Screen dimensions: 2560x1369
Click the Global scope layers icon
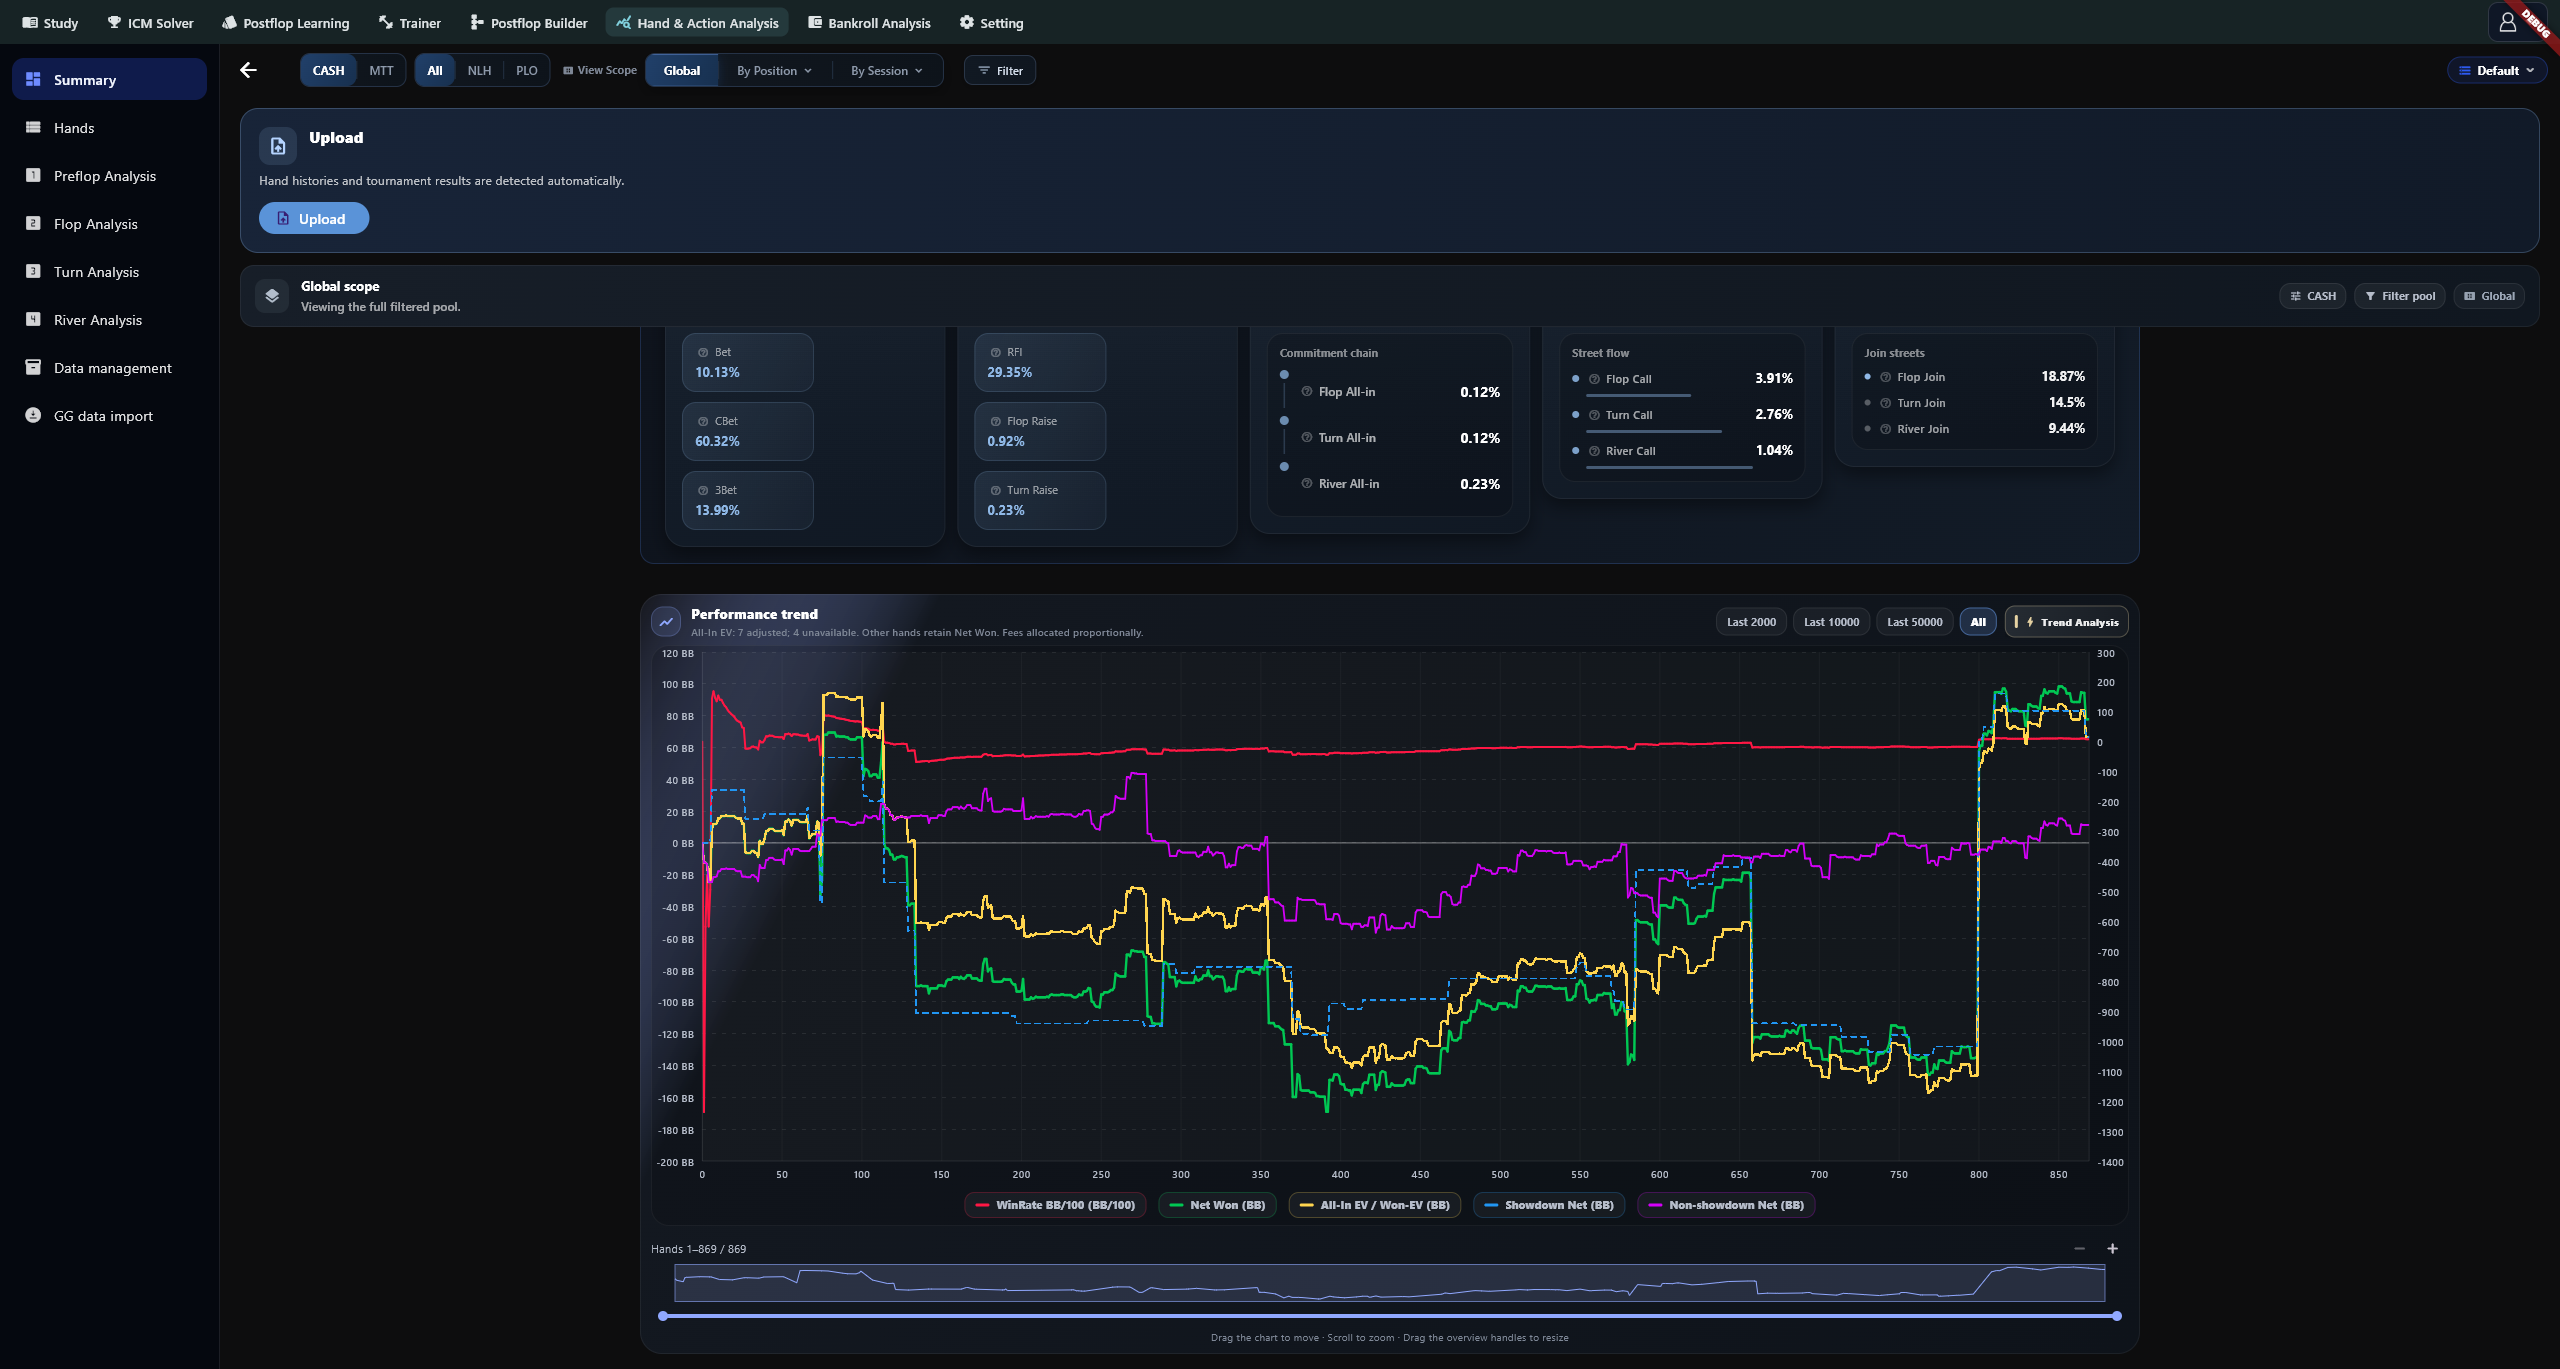[272, 296]
